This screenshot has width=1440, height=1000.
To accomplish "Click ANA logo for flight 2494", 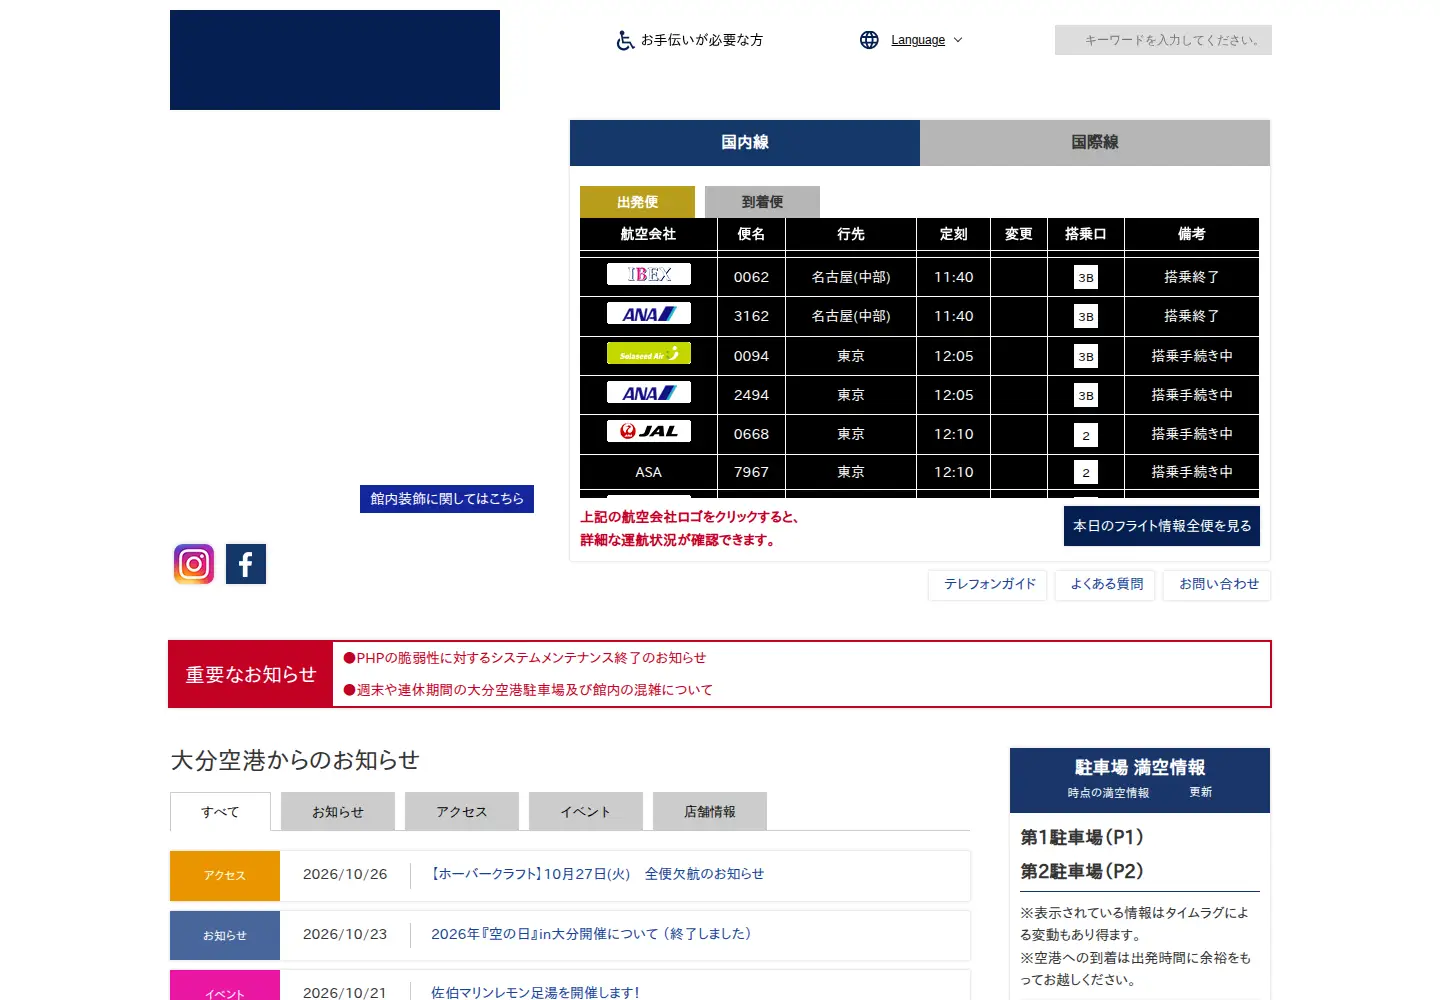I will pyautogui.click(x=649, y=392).
